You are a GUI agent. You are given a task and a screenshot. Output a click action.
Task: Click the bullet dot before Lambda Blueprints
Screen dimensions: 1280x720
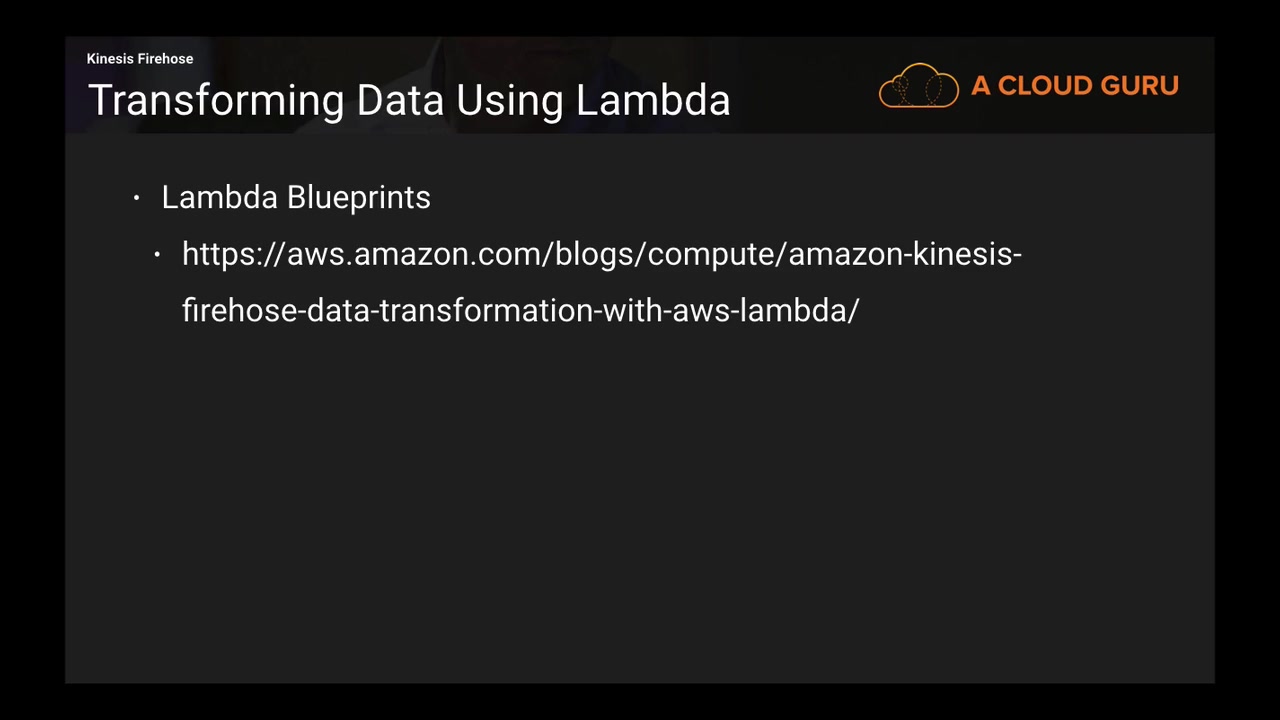click(137, 198)
